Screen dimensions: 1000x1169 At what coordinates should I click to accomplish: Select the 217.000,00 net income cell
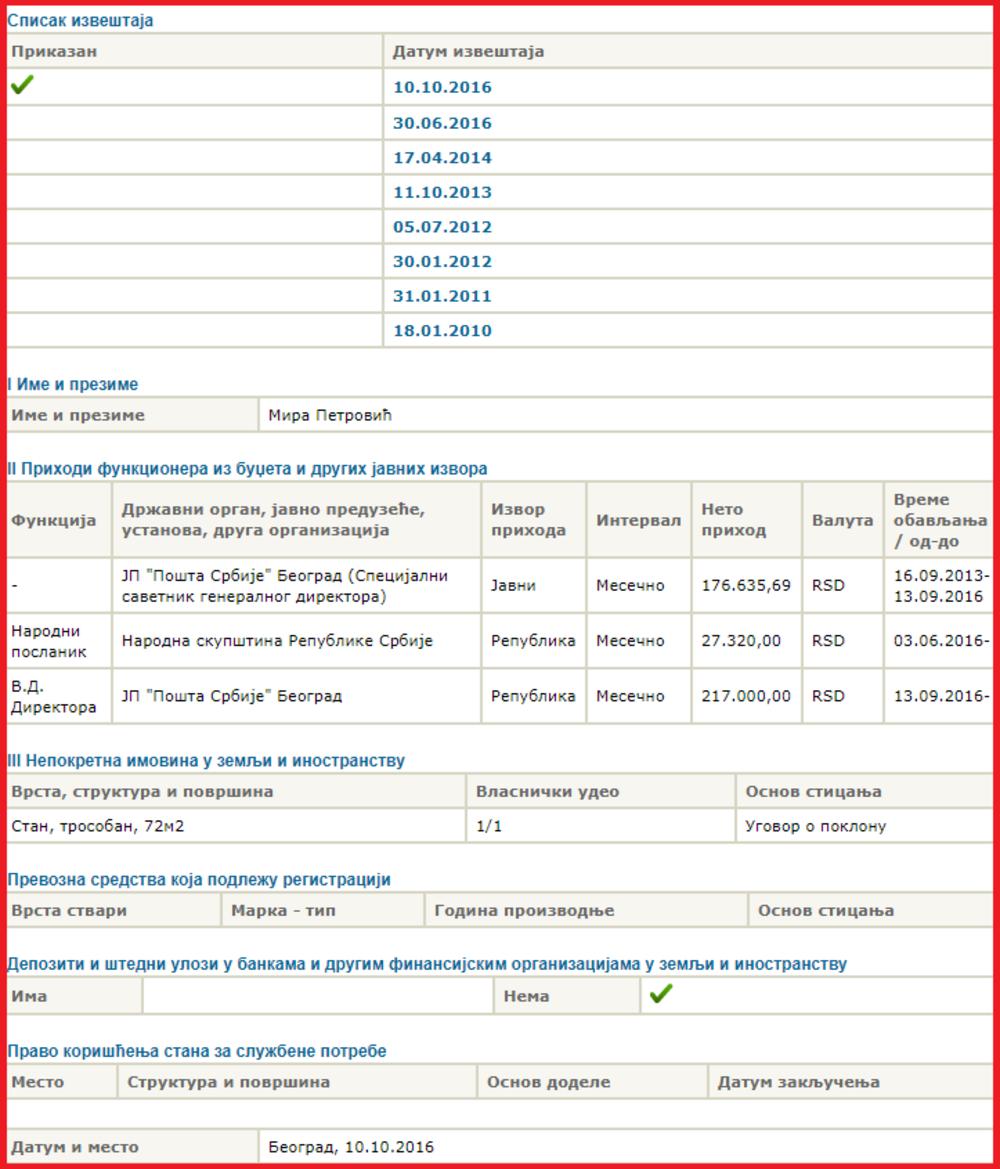746,696
